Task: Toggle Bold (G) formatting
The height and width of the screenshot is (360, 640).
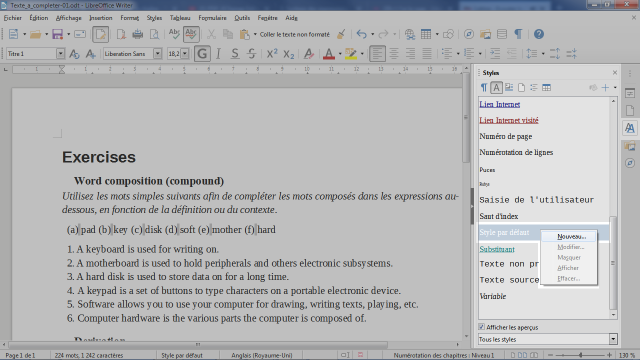Action: 202,53
